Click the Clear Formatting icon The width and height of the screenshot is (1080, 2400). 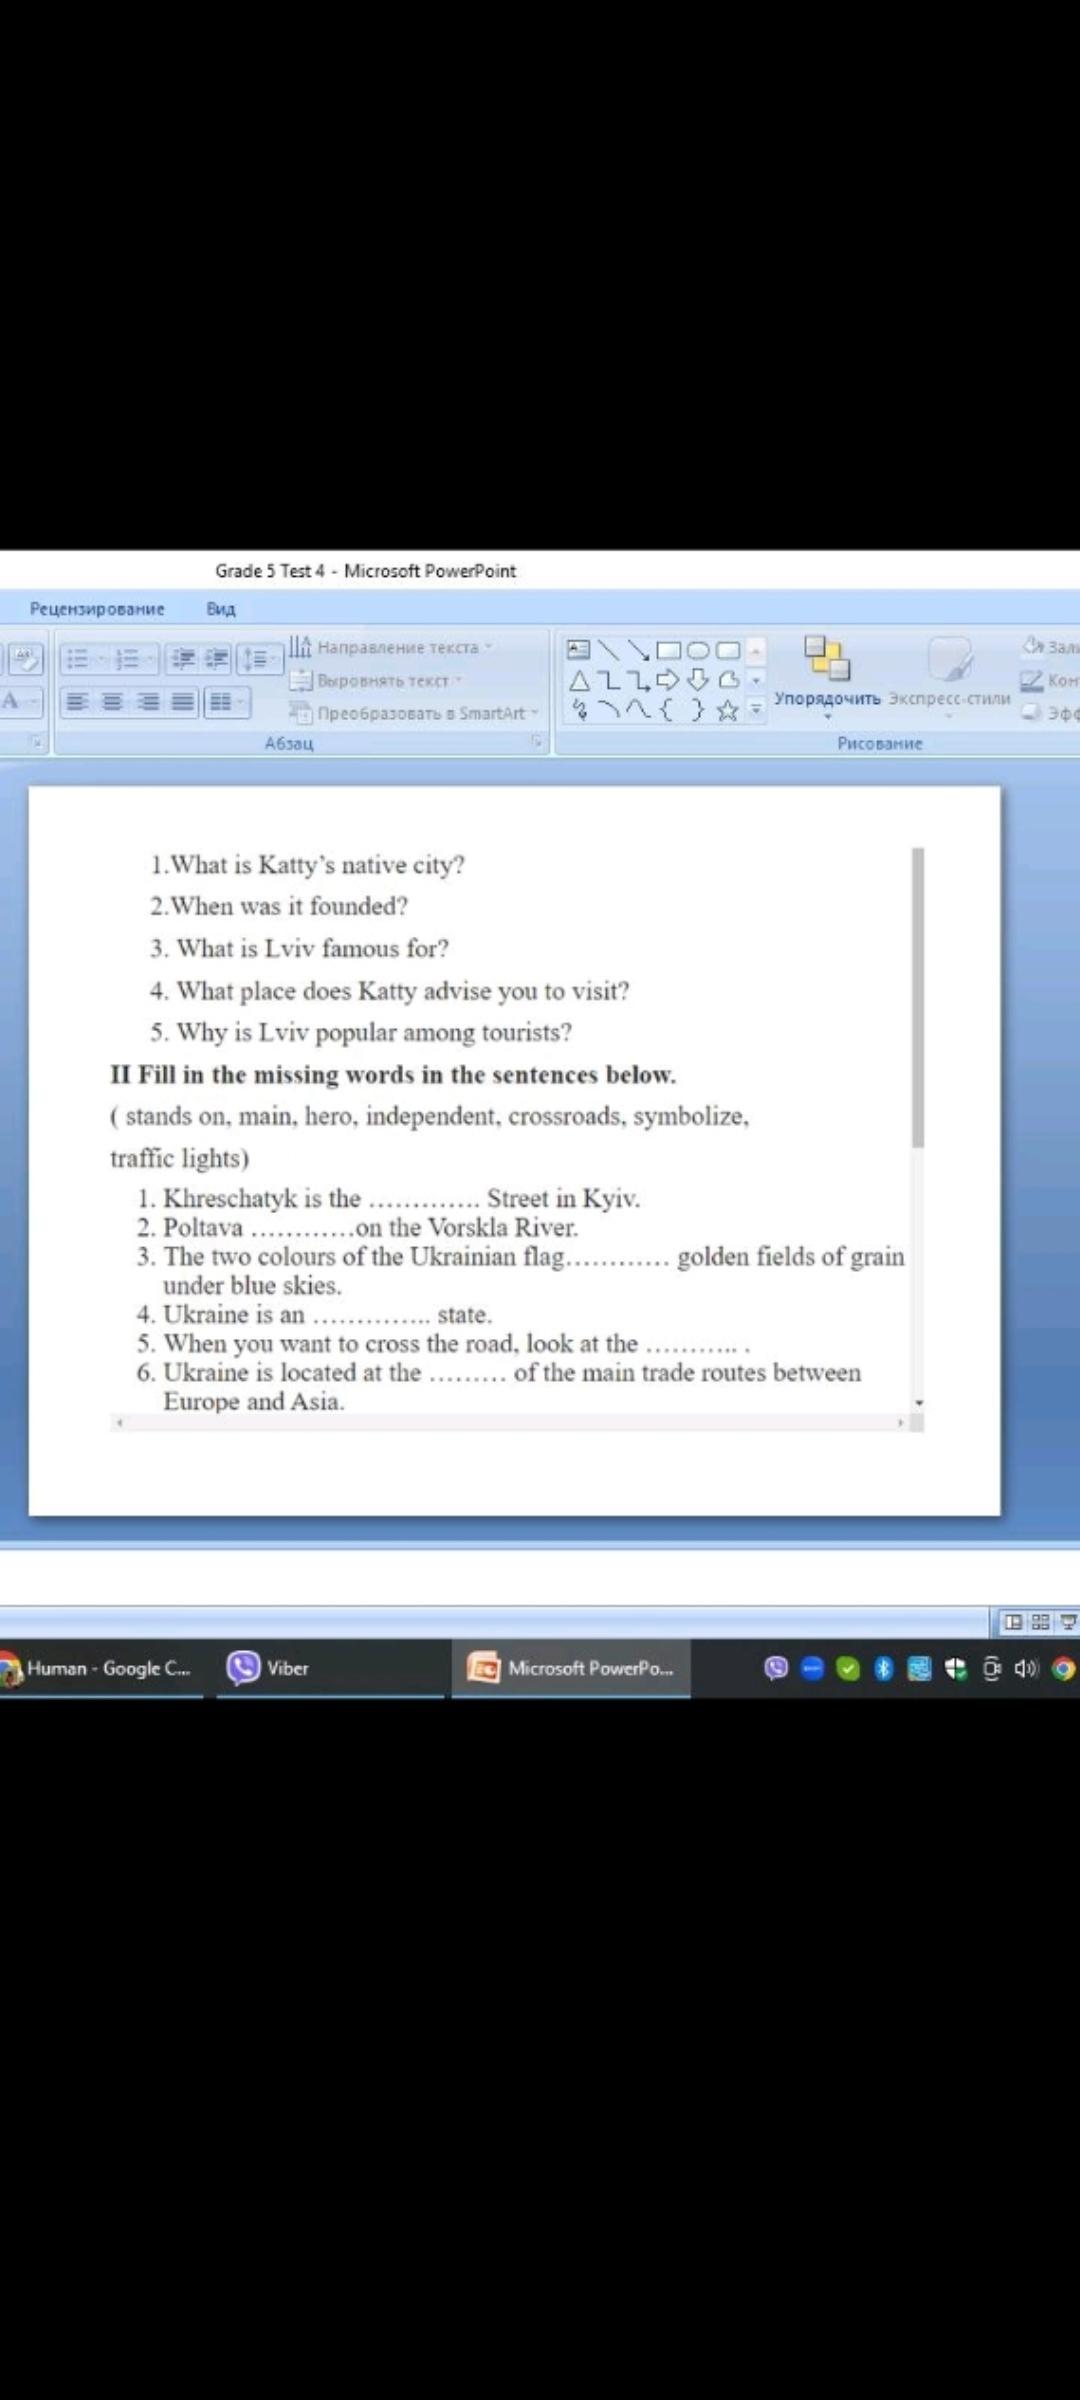[x=26, y=658]
